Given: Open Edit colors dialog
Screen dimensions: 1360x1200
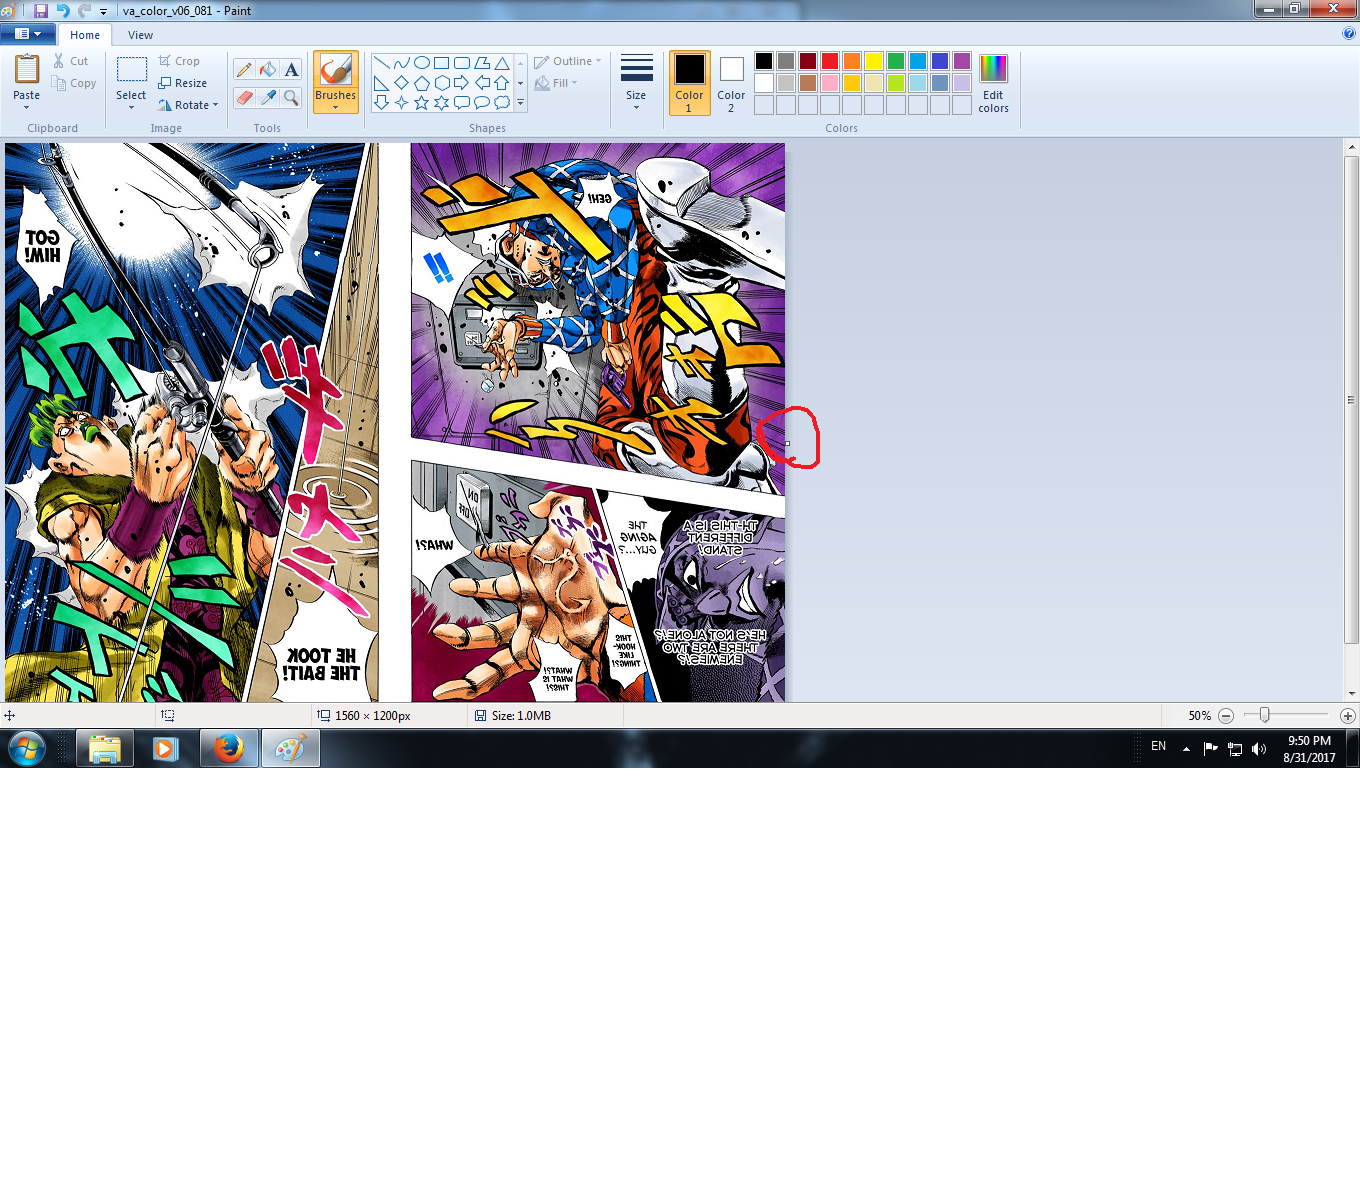Looking at the screenshot, I should (x=993, y=84).
